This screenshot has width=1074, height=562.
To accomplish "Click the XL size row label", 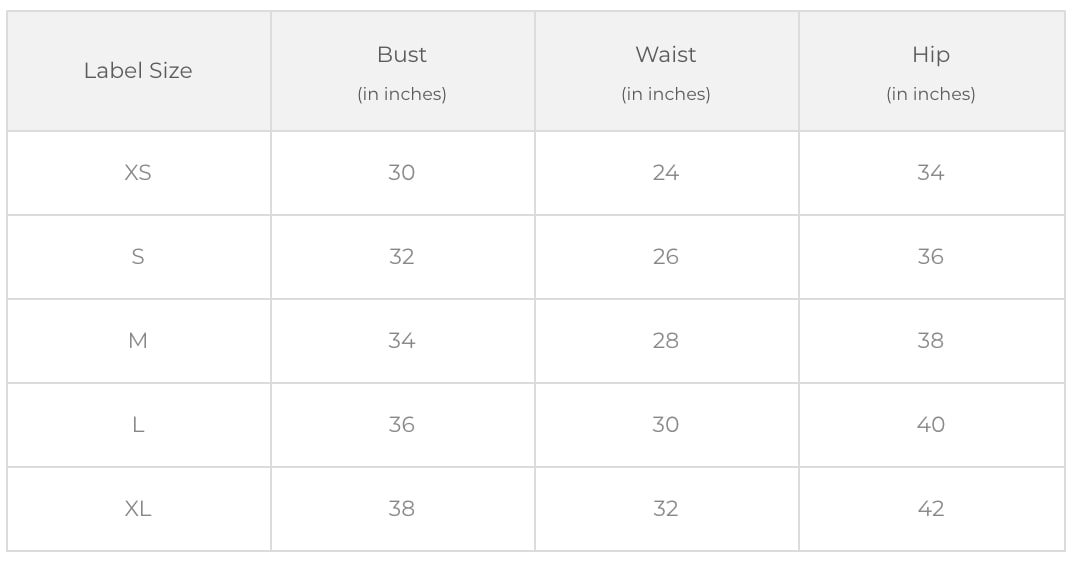I will (138, 509).
